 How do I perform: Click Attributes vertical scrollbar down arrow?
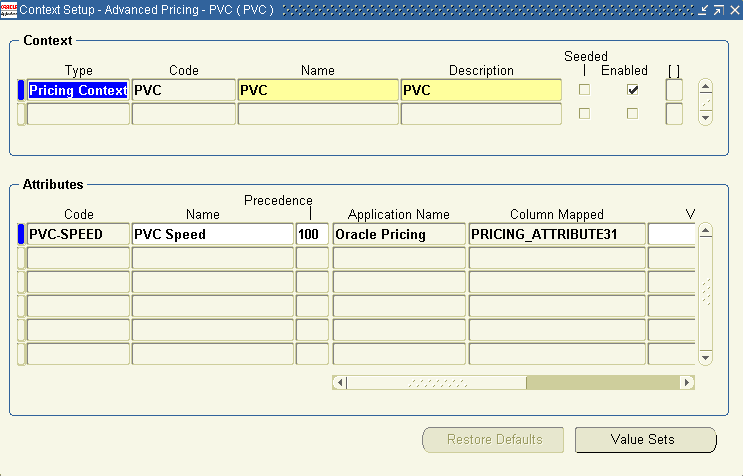[705, 357]
